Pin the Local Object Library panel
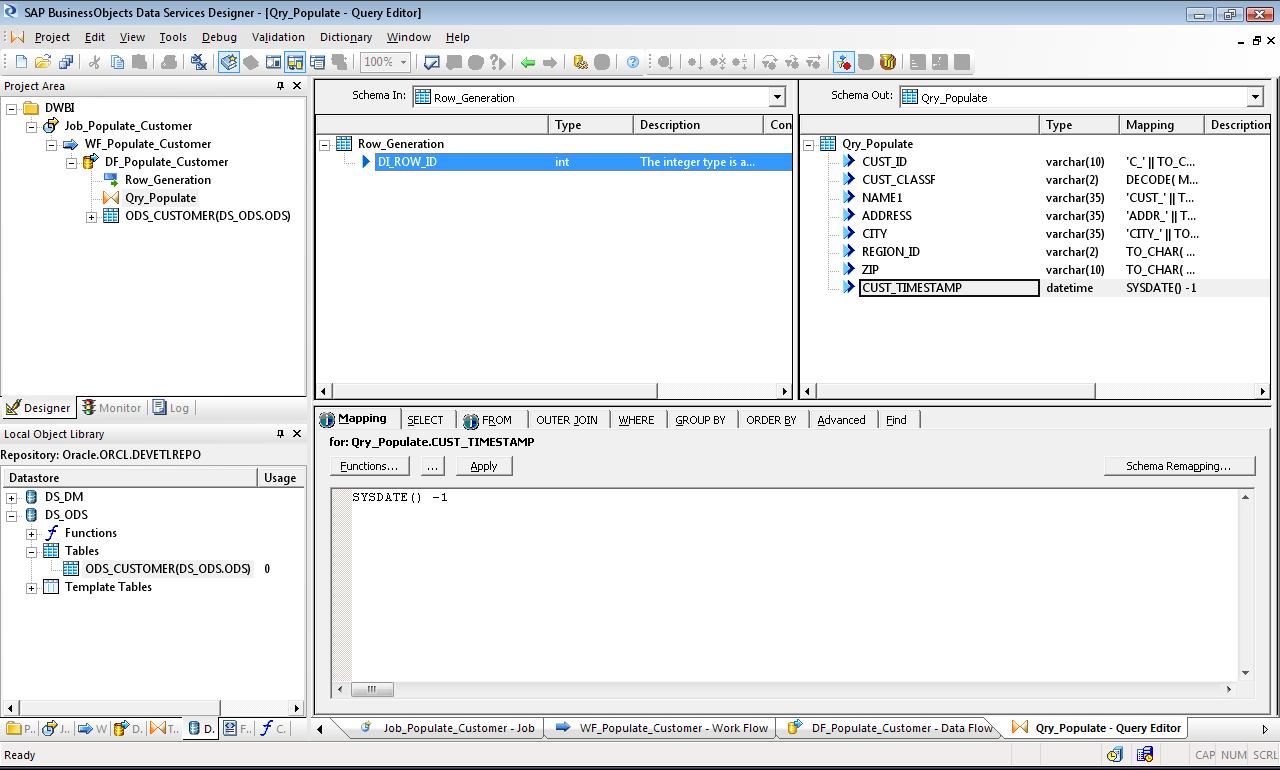1280x770 pixels. click(x=280, y=434)
